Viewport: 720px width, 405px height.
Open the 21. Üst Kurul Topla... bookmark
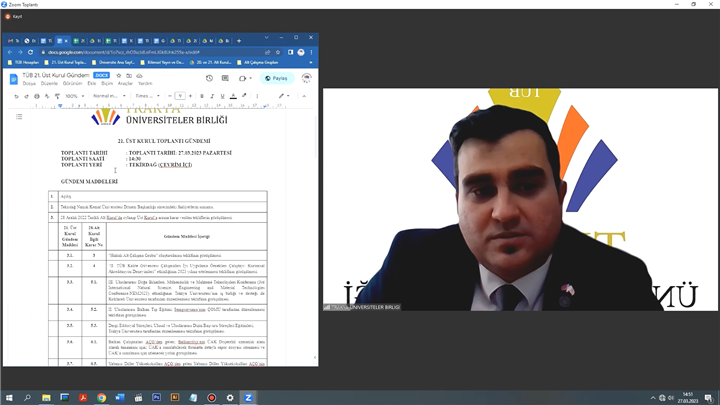(65, 62)
